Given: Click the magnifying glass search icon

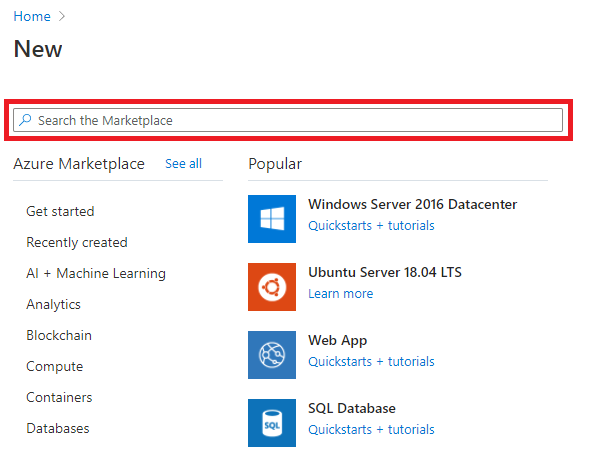Looking at the screenshot, I should [25, 120].
